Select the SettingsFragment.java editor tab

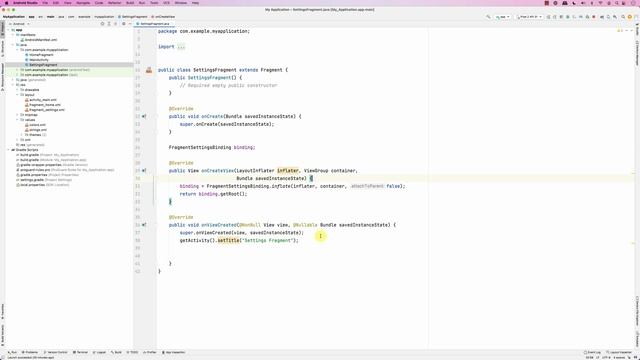(153, 24)
